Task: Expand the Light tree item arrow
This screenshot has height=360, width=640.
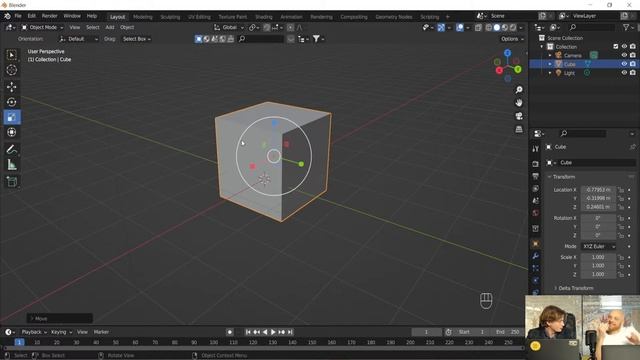Action: click(550, 73)
